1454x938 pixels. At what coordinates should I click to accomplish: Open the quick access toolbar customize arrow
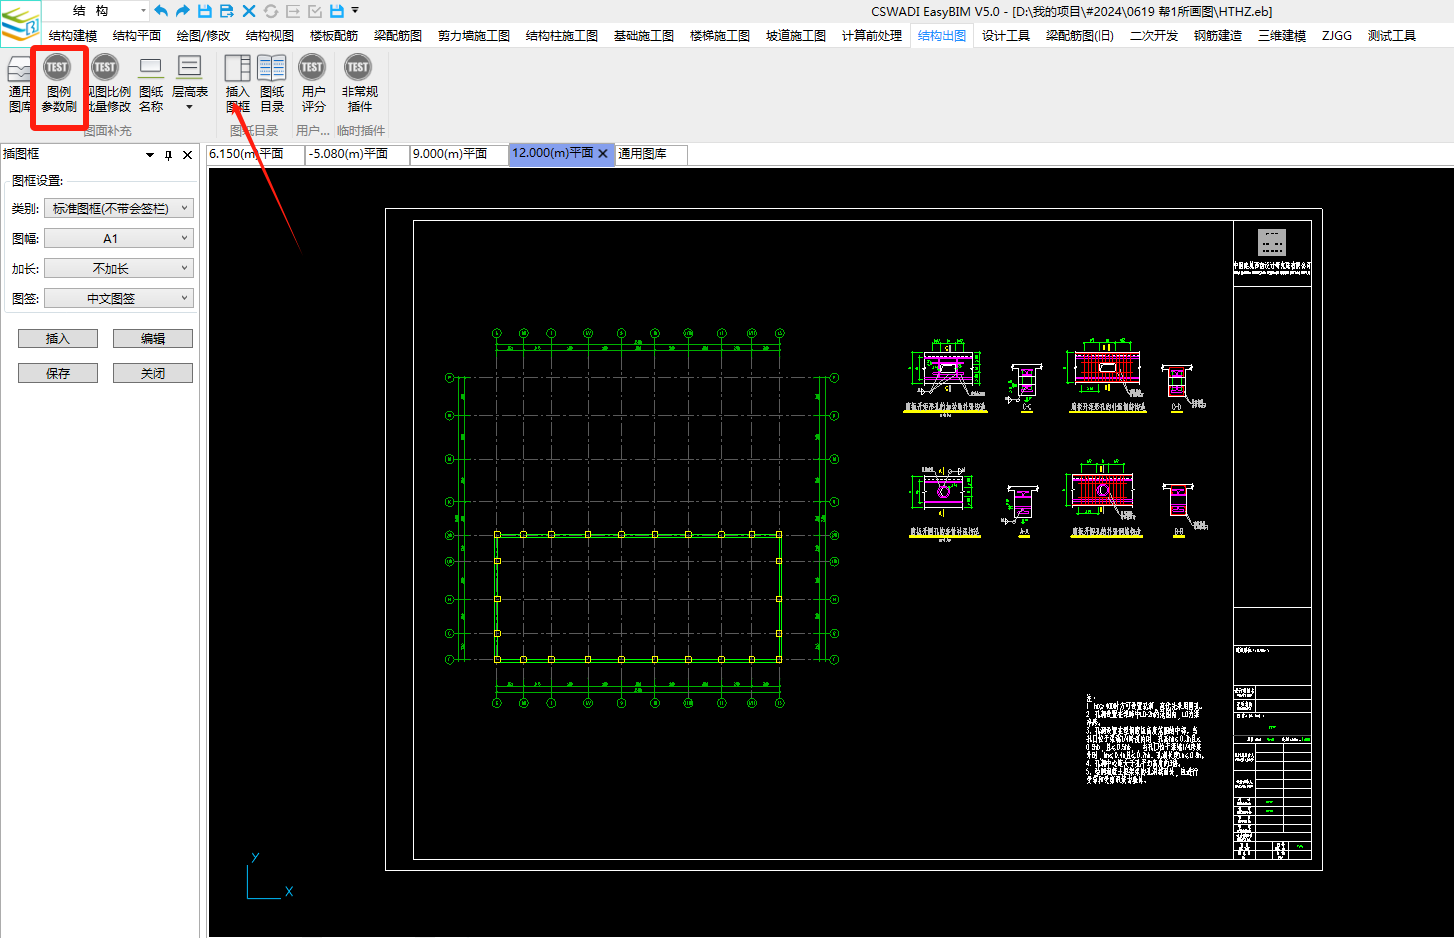(355, 11)
